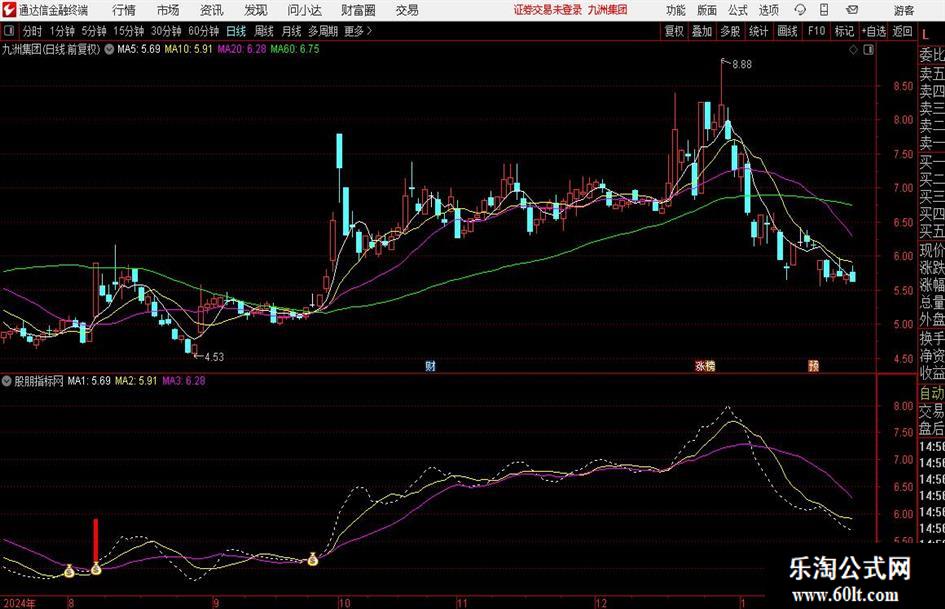The width and height of the screenshot is (945, 609).
Task: Click the money bag signal near September end
Action: (x=313, y=559)
